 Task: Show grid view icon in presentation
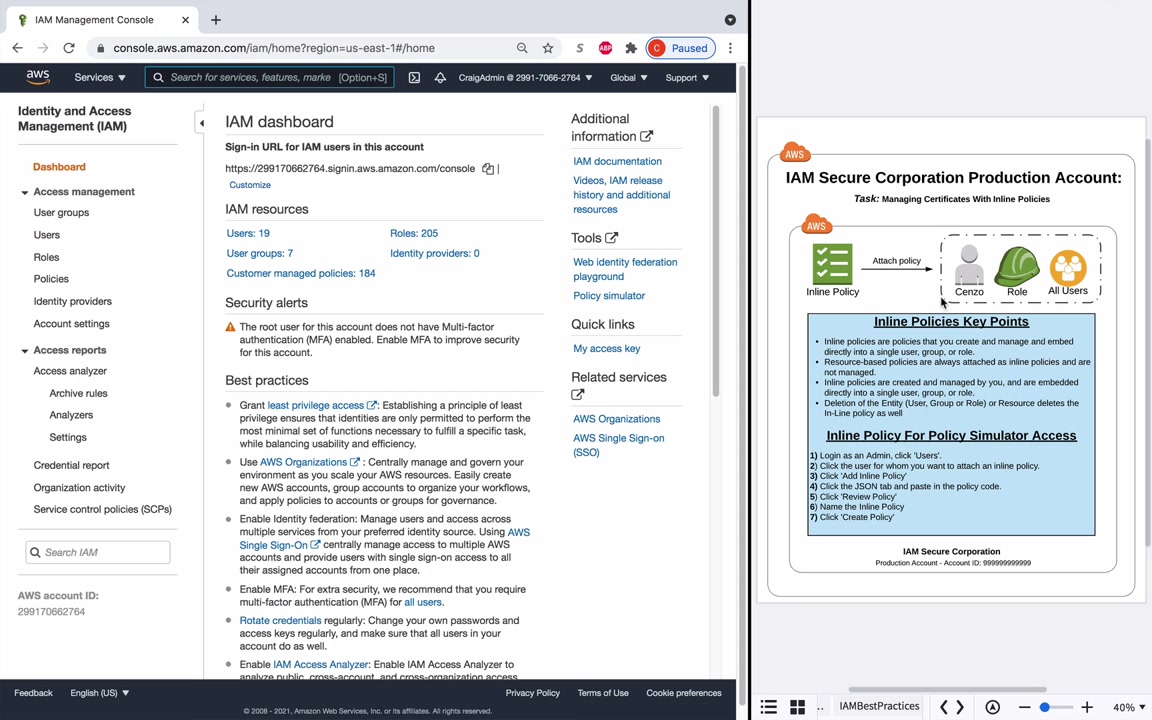797,707
